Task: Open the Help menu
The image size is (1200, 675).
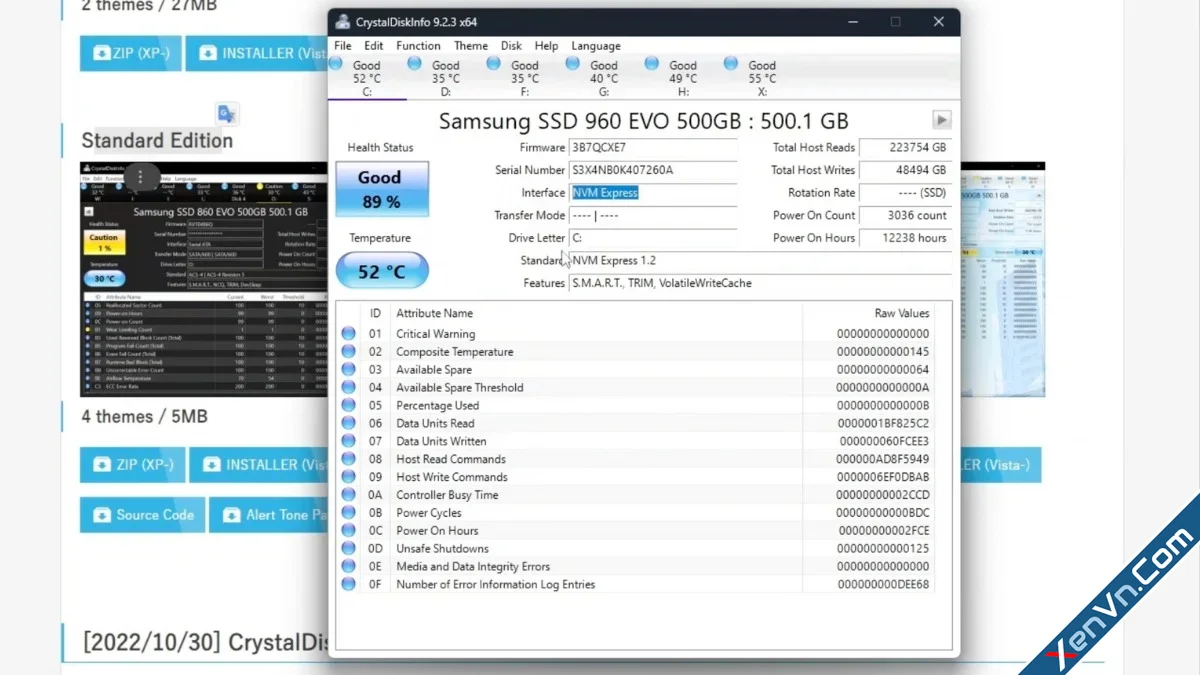Action: [546, 46]
